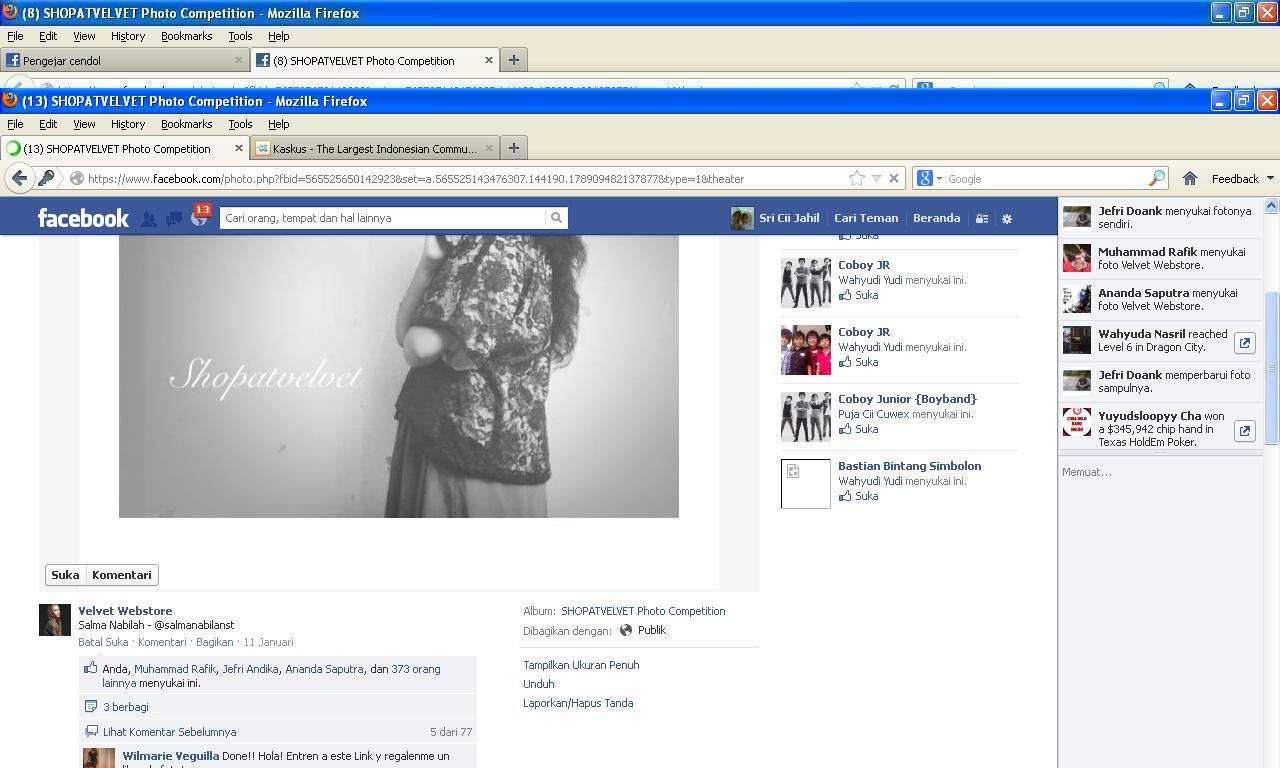
Task: Click the password key icon
Action: [46, 178]
